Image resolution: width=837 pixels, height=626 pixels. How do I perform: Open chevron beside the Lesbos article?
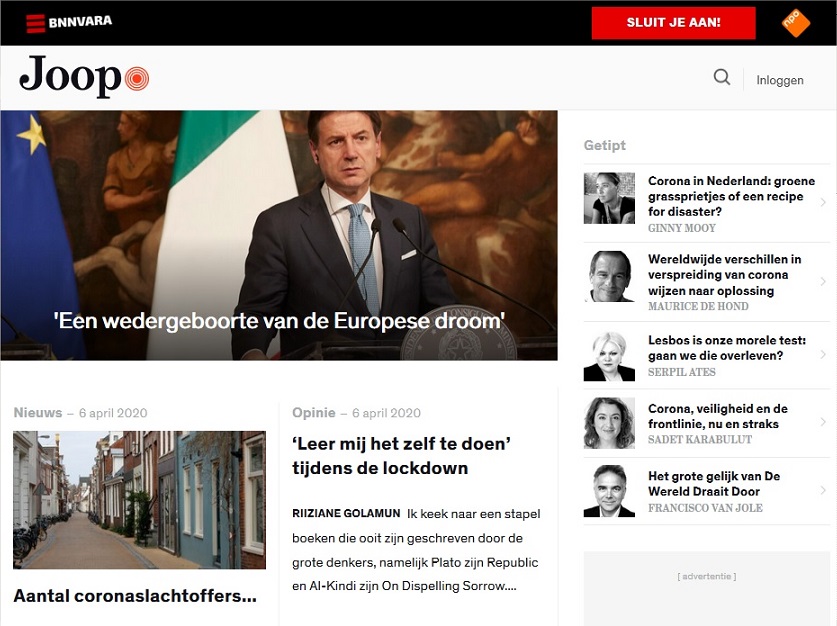823,354
